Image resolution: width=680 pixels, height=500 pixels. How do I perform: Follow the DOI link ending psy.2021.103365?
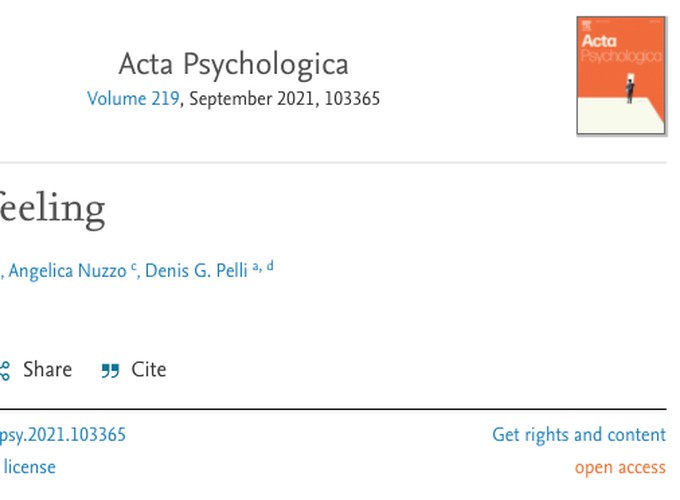[x=63, y=435]
